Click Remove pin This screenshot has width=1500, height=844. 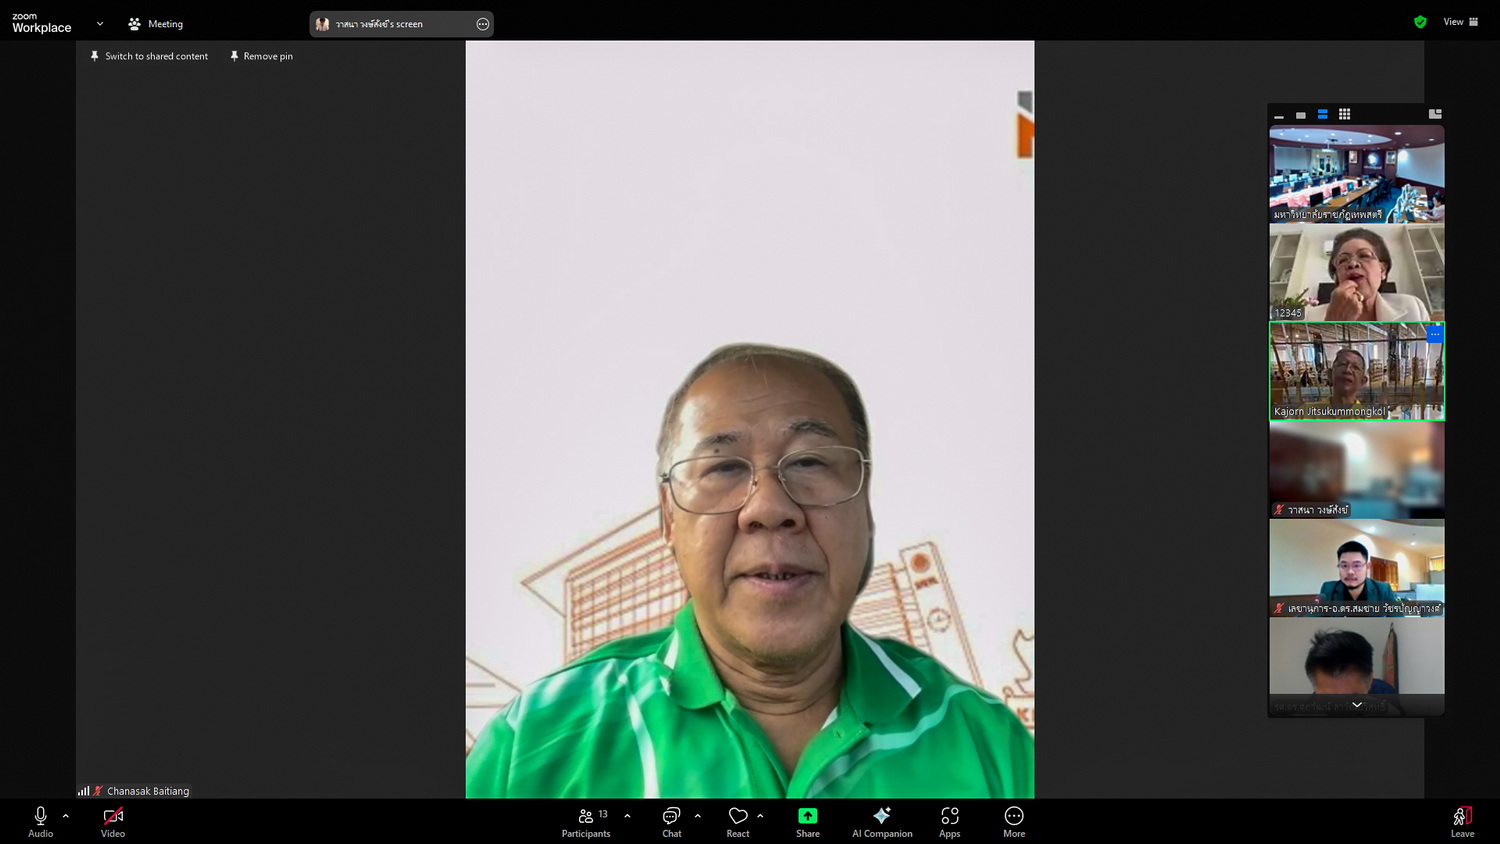pos(261,57)
